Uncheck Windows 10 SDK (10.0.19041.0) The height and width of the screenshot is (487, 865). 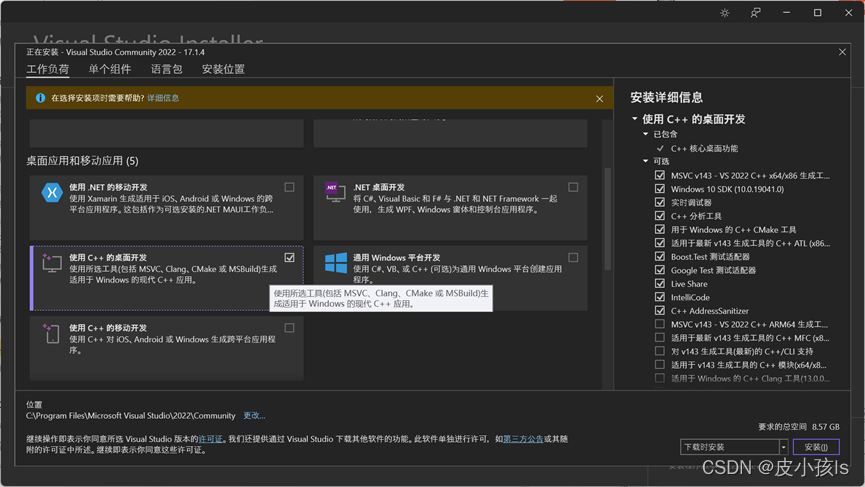coord(660,189)
